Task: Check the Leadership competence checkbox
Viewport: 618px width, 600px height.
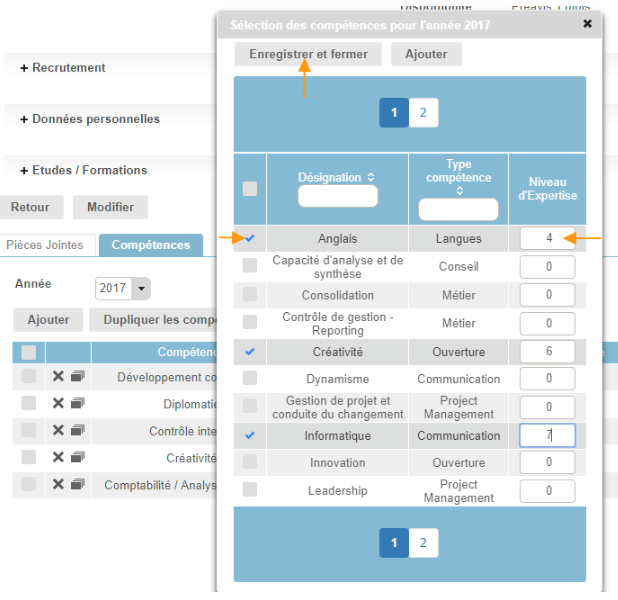Action: (x=250, y=490)
